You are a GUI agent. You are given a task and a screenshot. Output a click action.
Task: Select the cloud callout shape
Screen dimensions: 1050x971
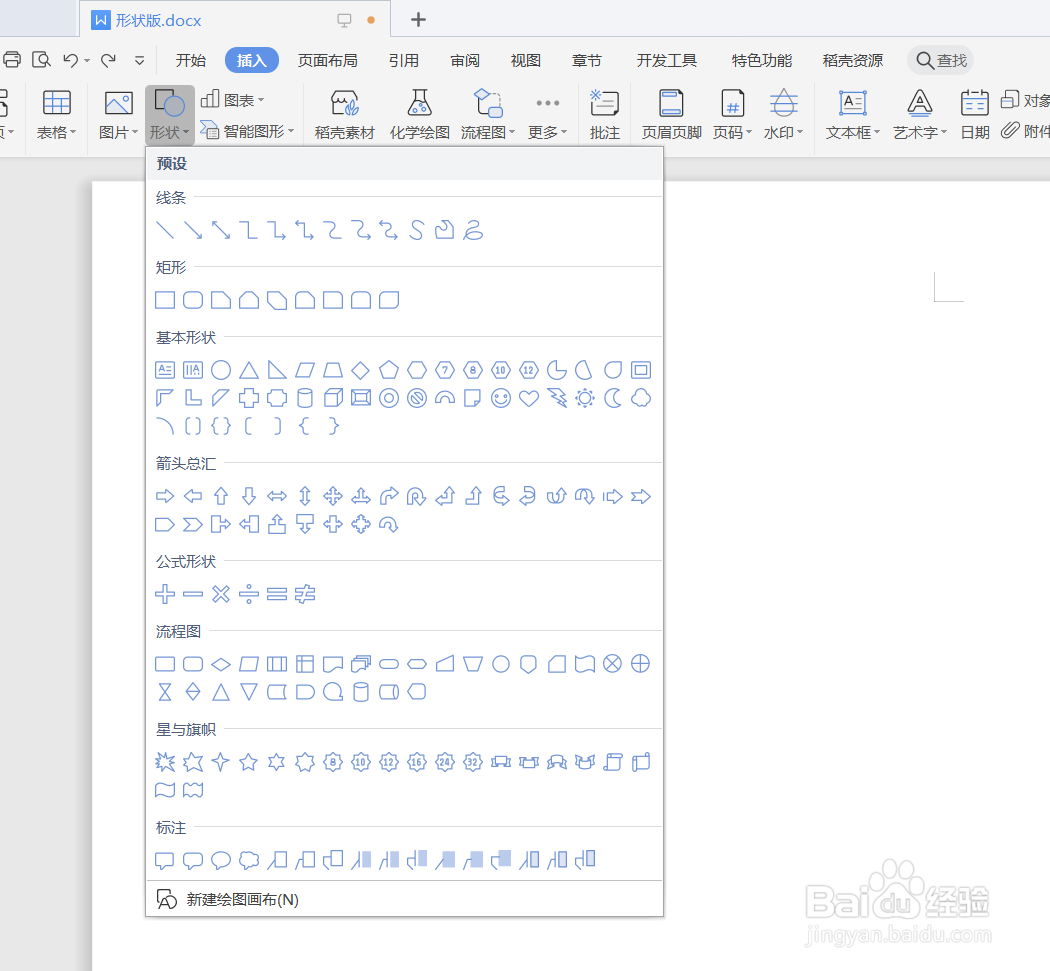point(249,860)
